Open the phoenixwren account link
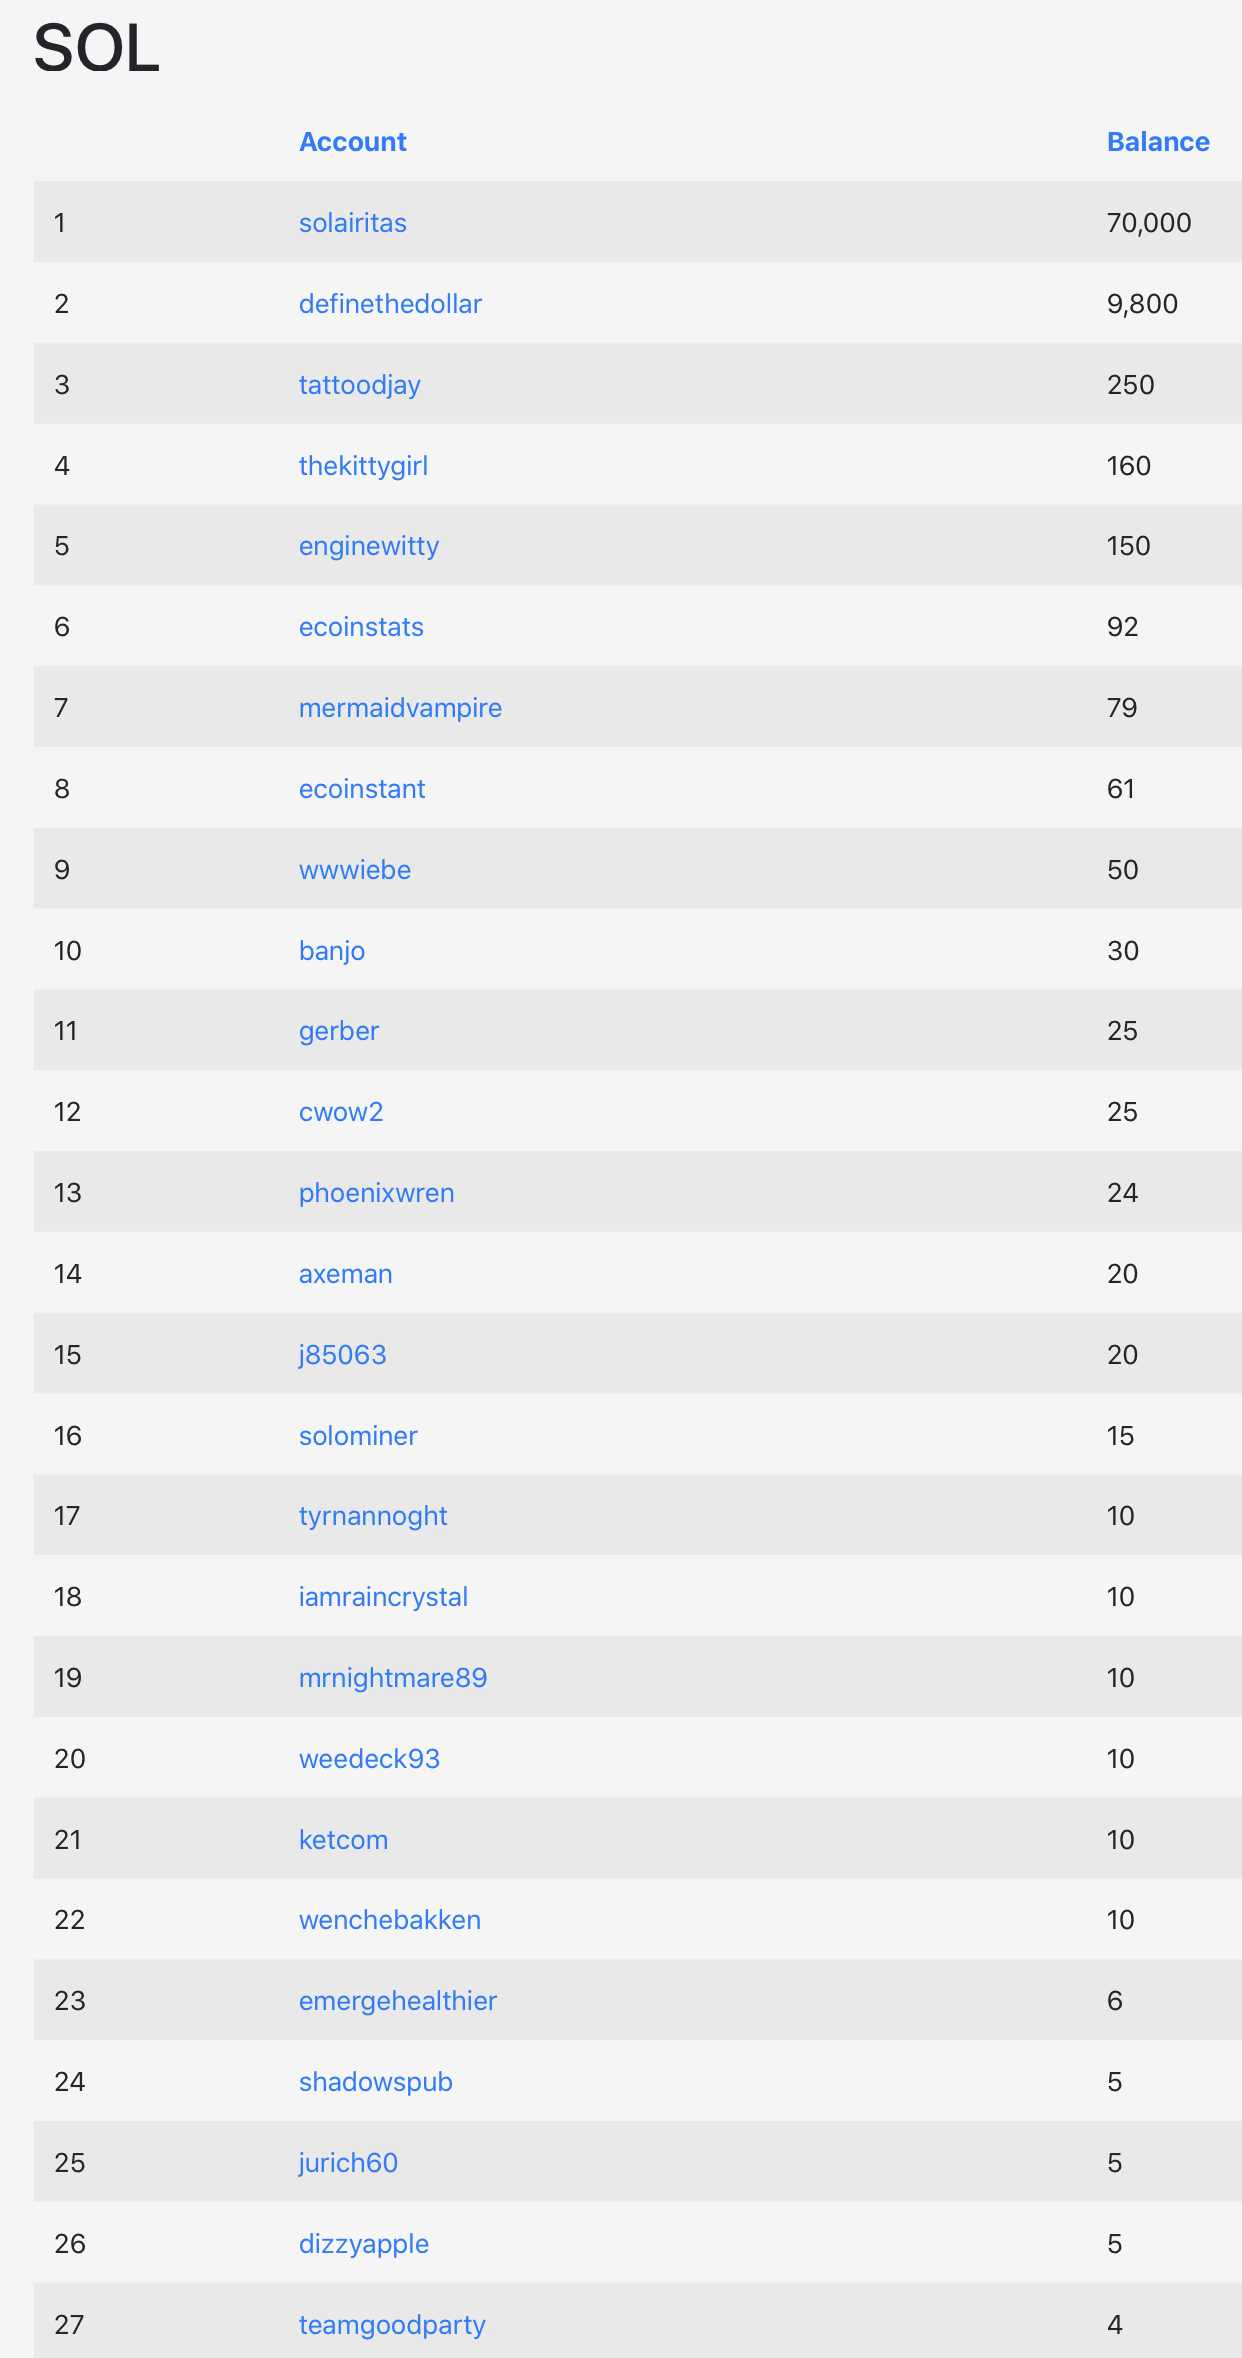This screenshot has width=1242, height=2358. click(376, 1193)
